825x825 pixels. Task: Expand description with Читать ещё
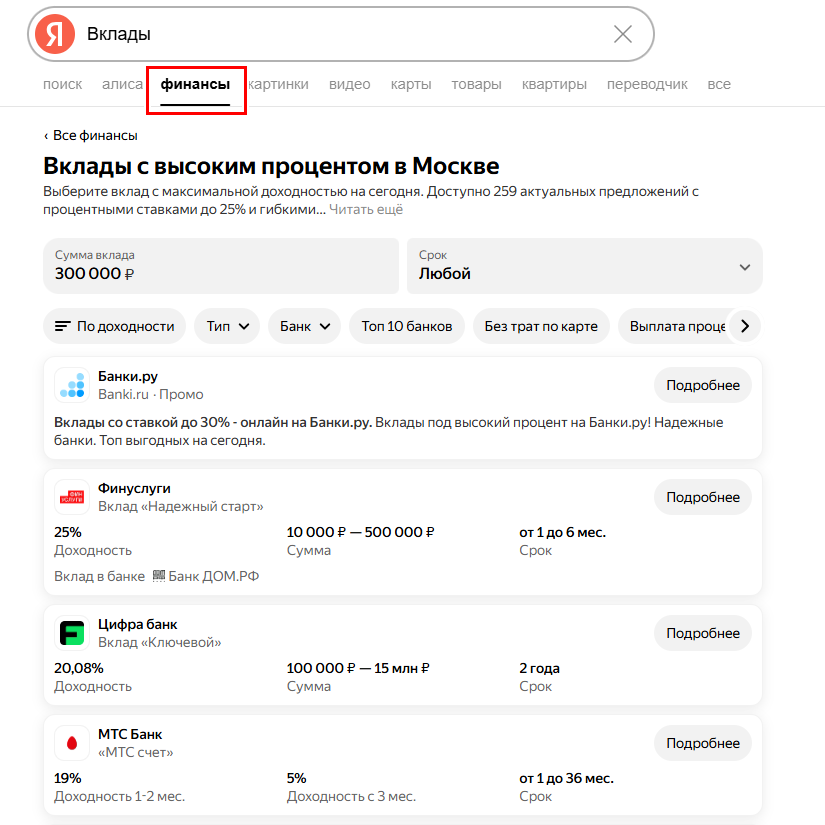pos(366,209)
